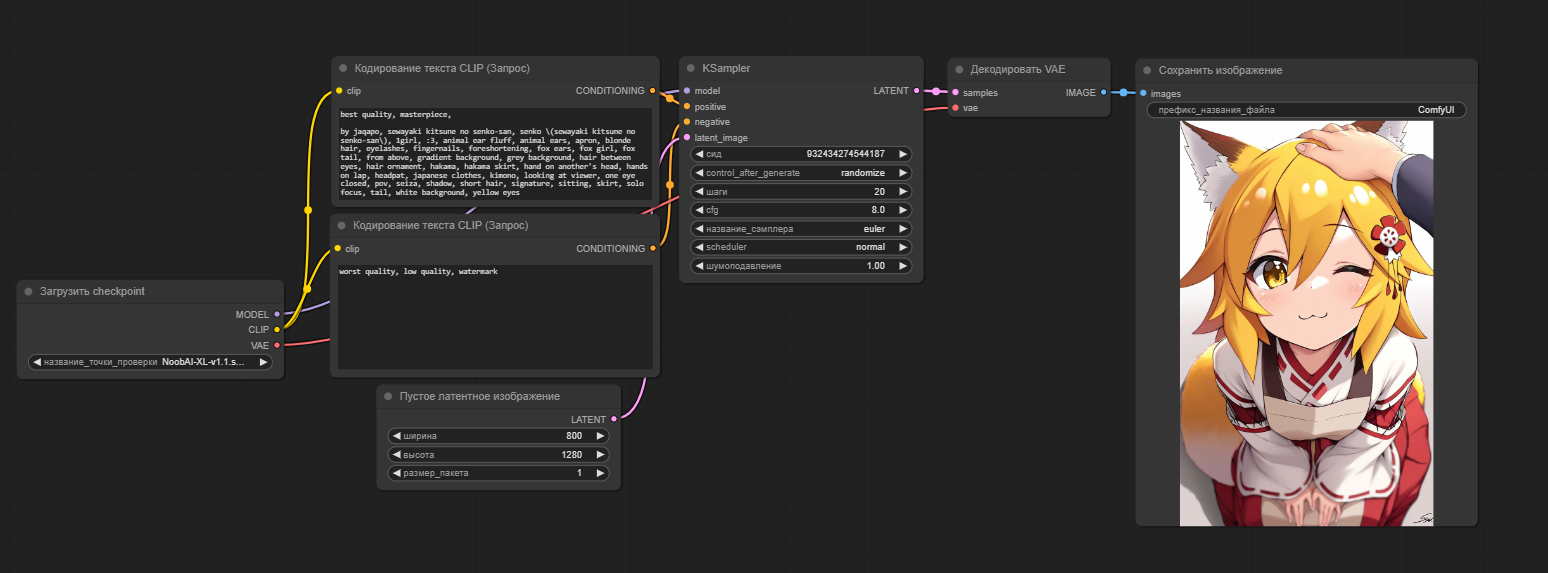
Task: Click the Загрузить checkpoint title text
Action: click(92, 292)
